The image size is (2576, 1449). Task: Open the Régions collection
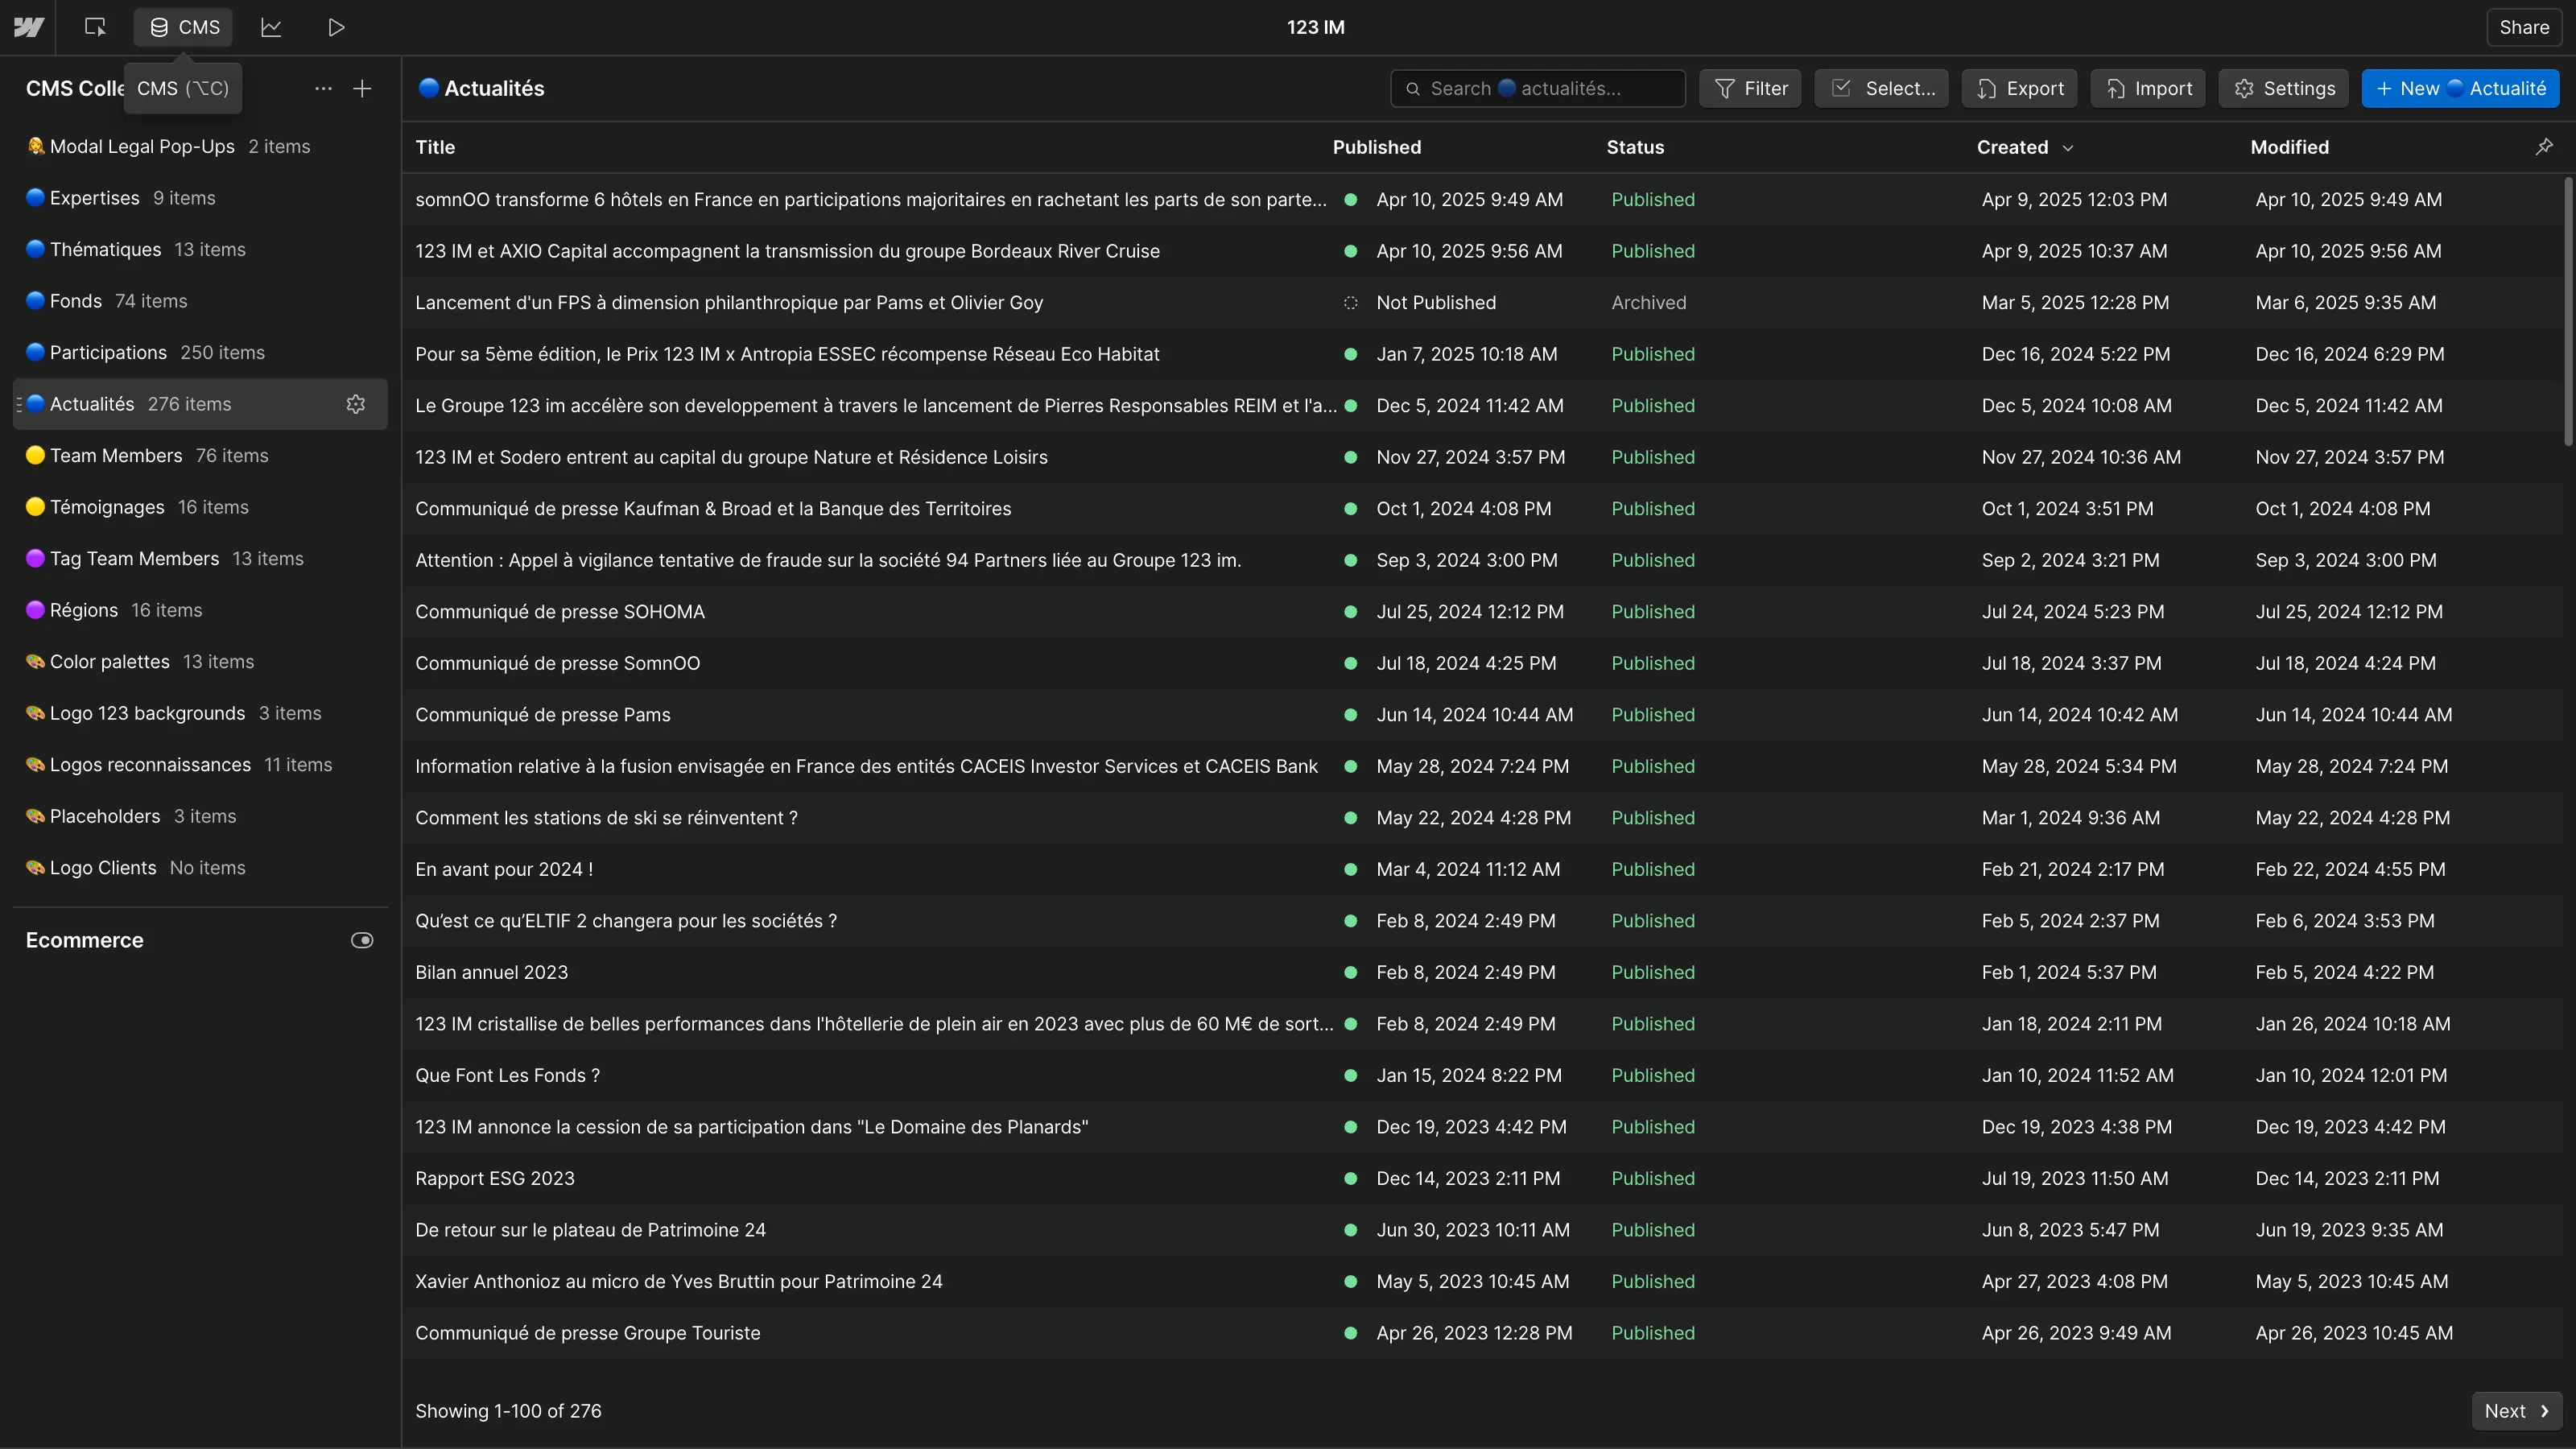pyautogui.click(x=200, y=610)
